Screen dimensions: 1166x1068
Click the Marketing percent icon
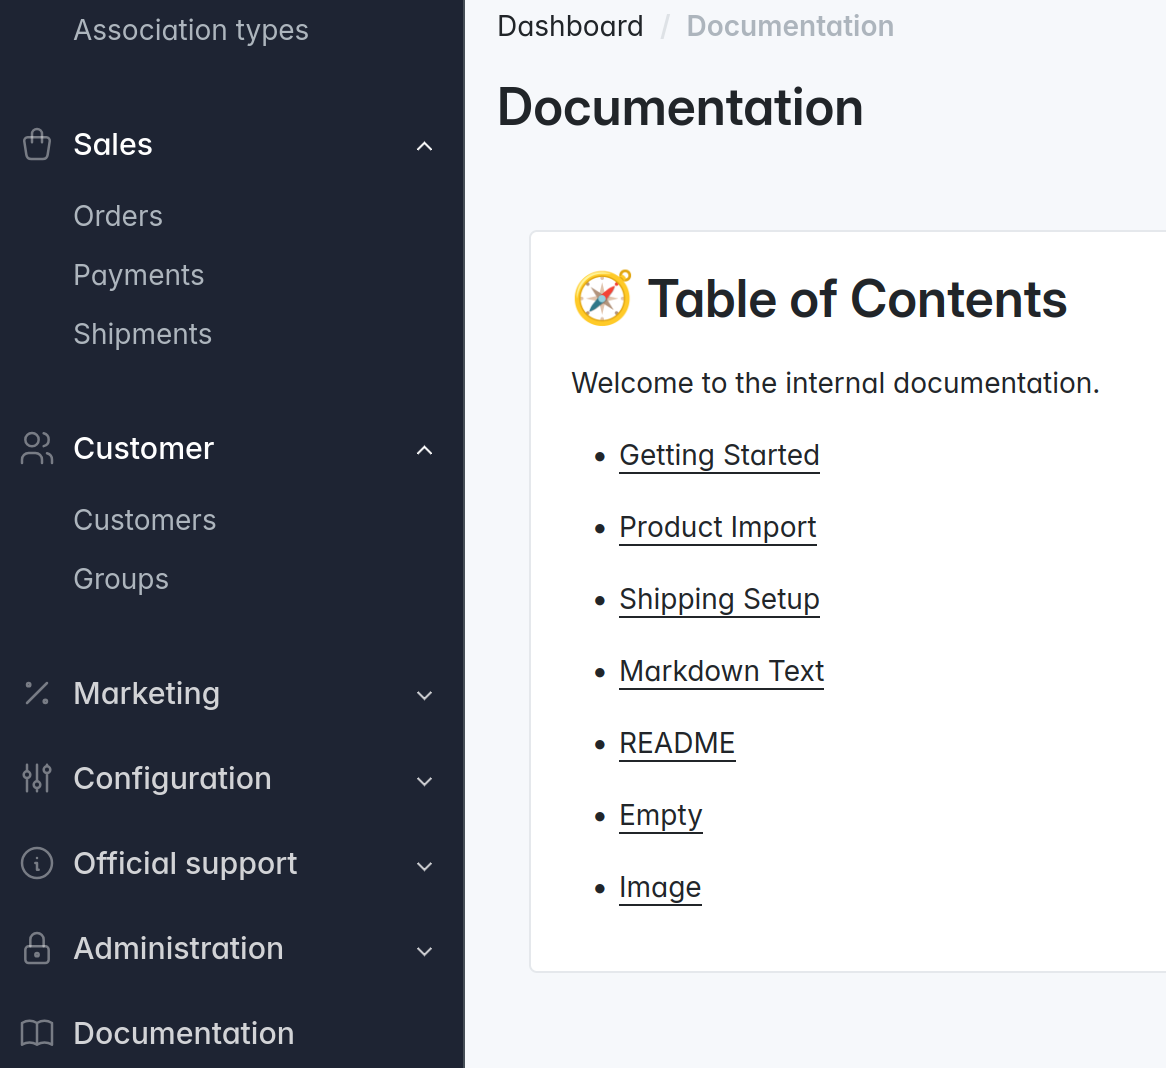(37, 694)
